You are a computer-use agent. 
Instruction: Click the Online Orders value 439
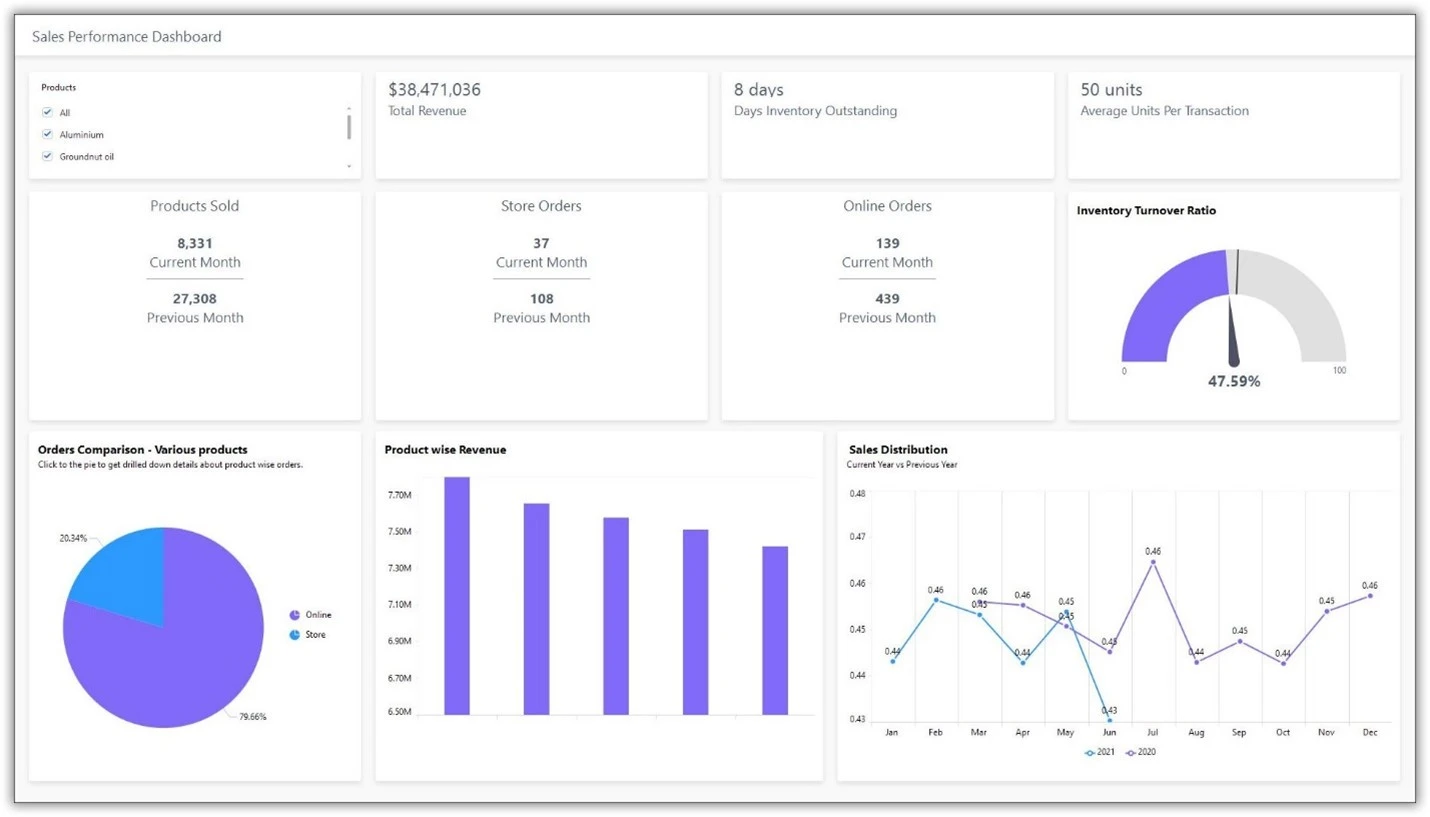887,298
